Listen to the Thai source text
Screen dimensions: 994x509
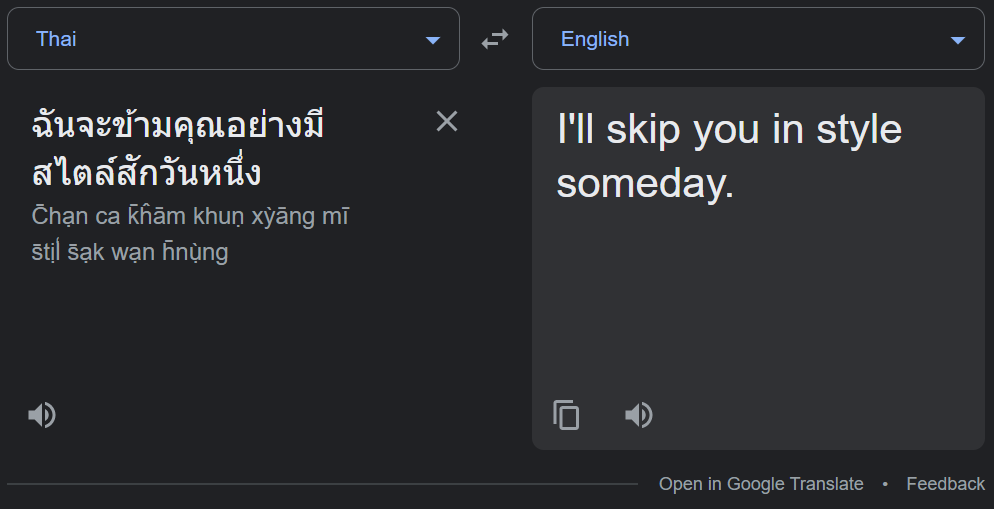coord(42,414)
